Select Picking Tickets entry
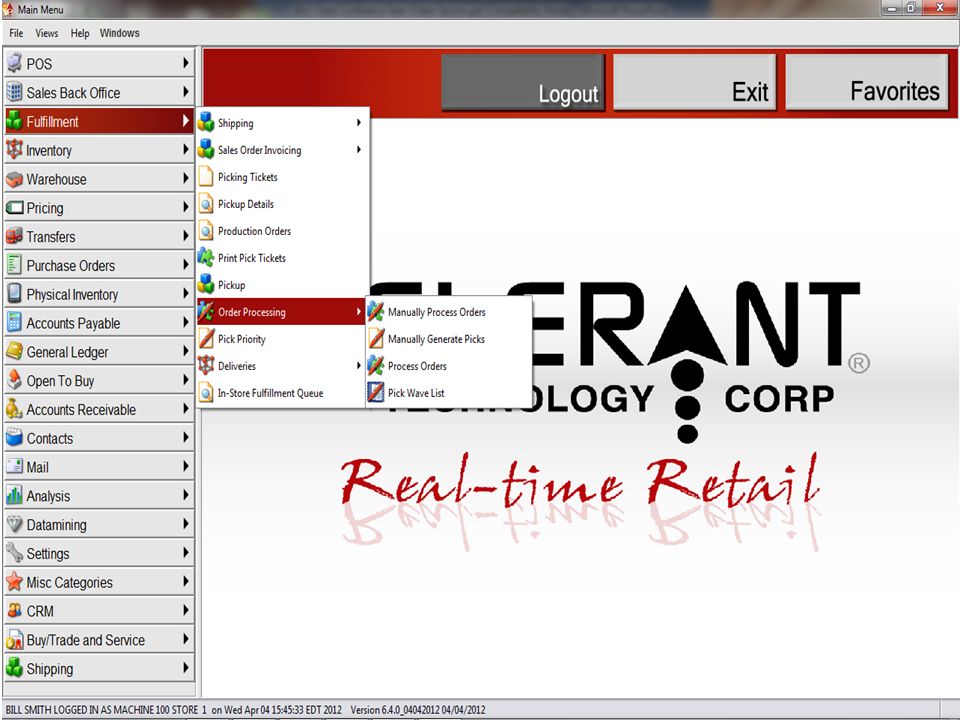Image resolution: width=960 pixels, height=720 pixels. [x=282, y=177]
